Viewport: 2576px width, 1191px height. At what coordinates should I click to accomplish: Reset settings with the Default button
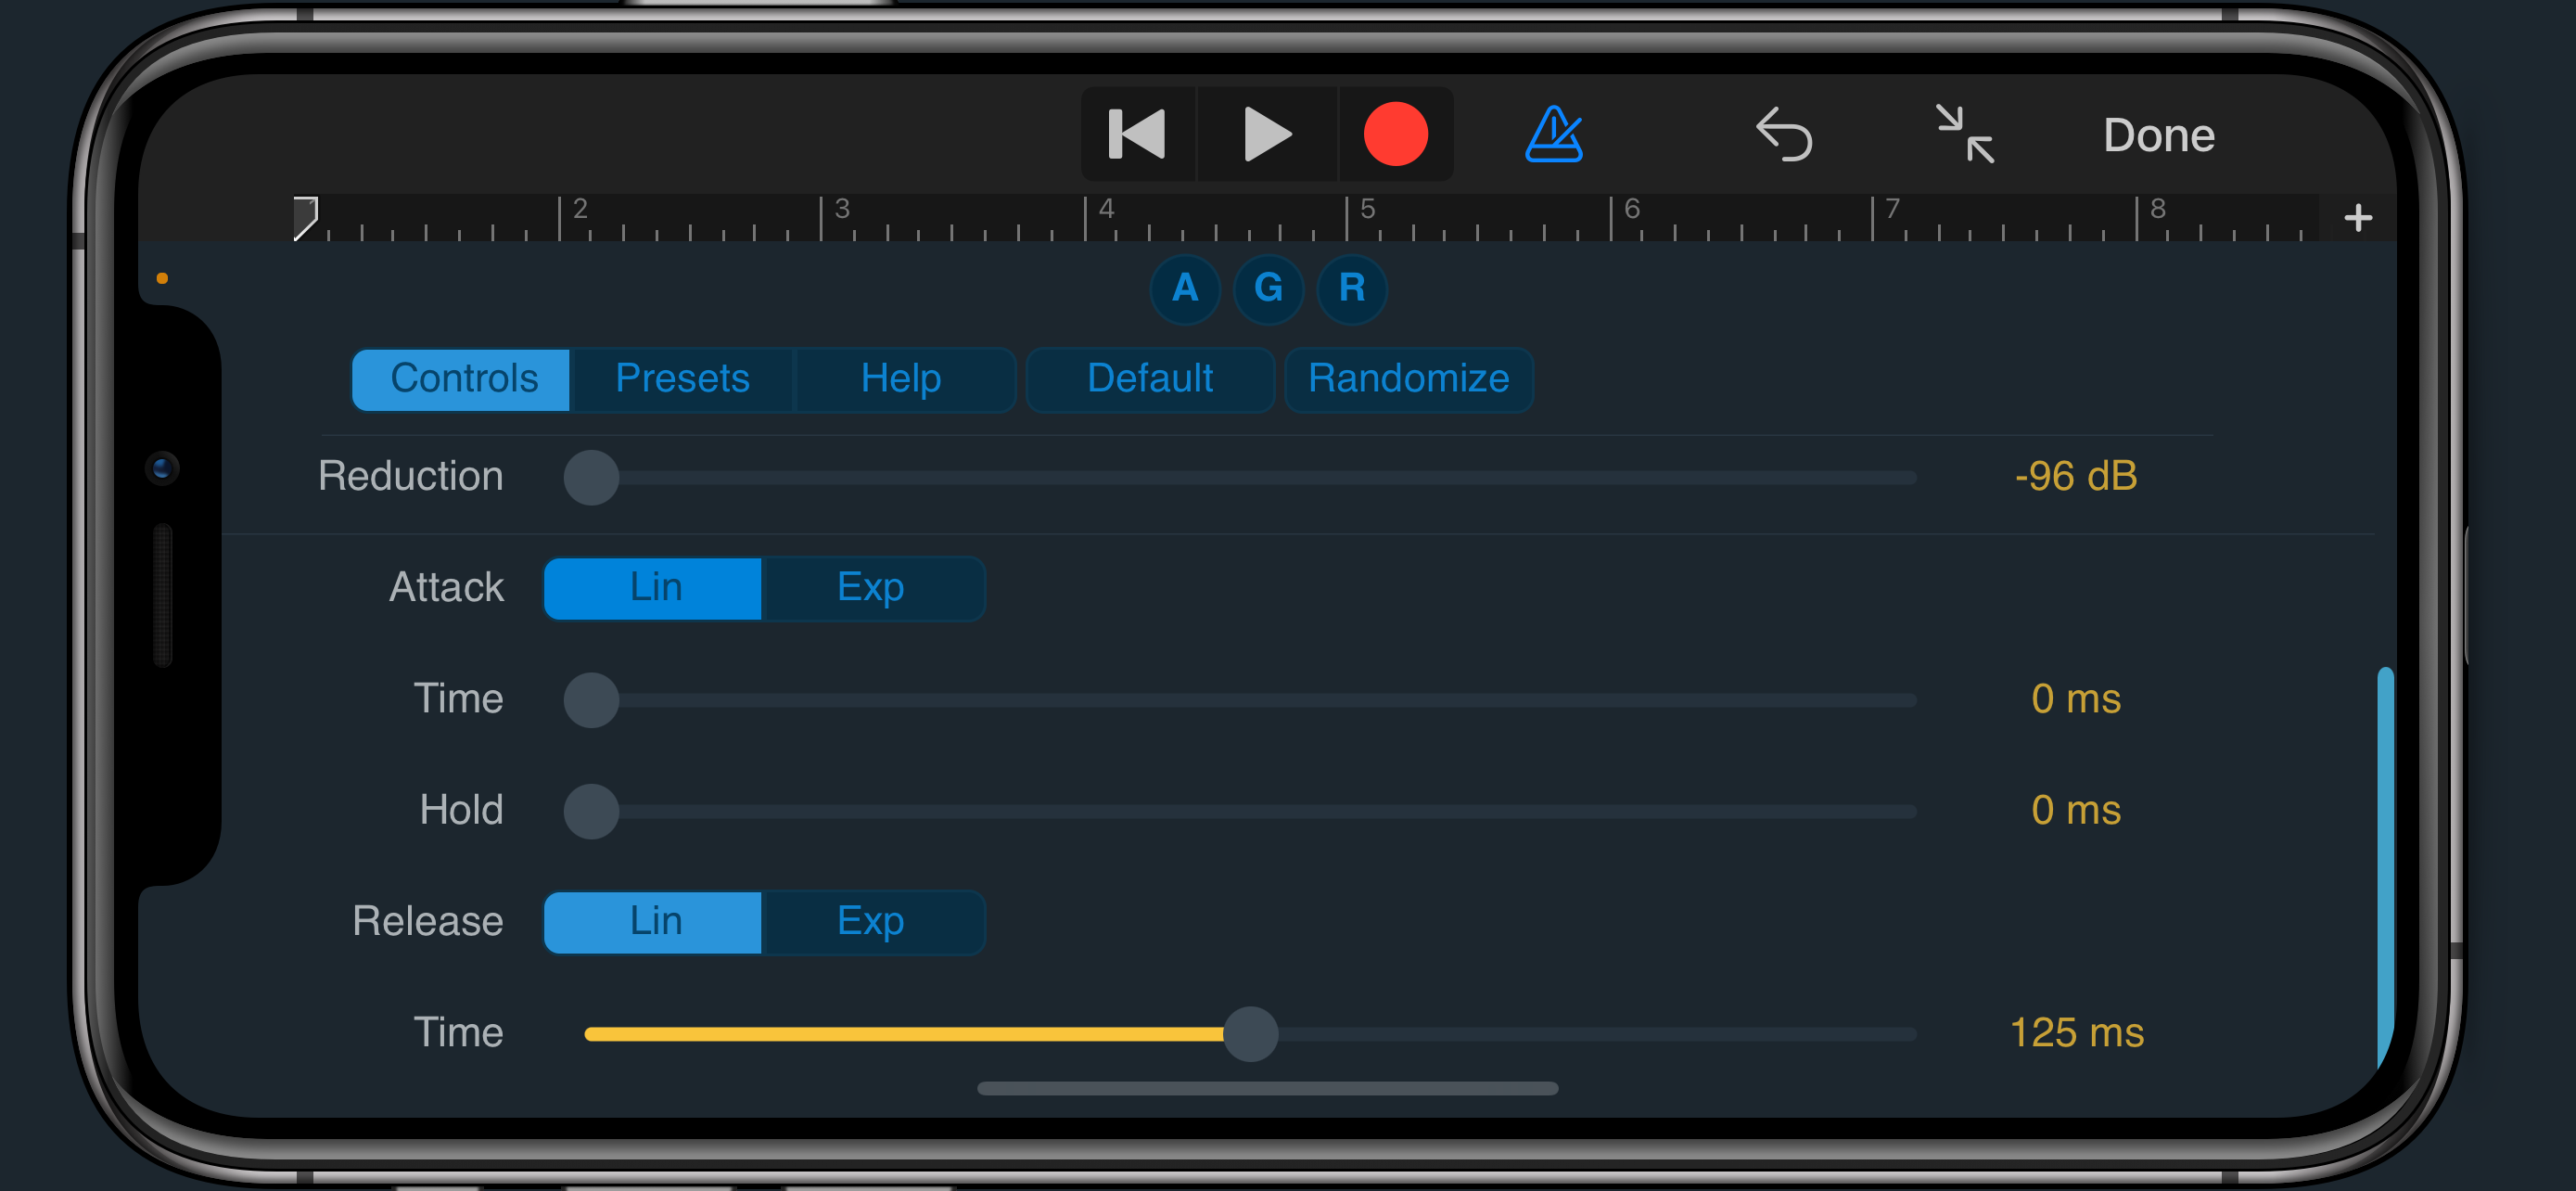click(1150, 379)
